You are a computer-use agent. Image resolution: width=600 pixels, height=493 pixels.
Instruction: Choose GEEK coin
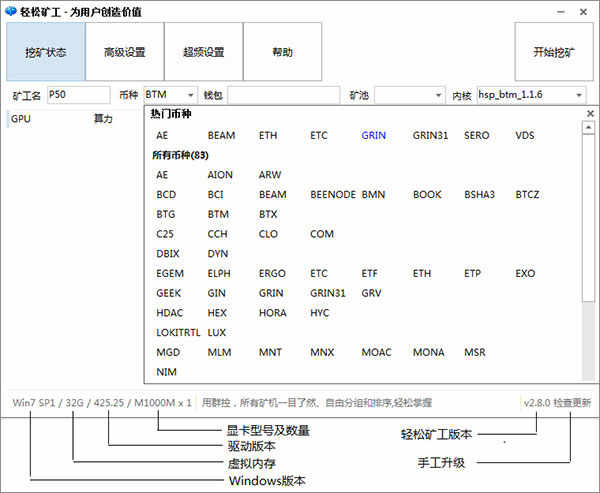coord(168,293)
